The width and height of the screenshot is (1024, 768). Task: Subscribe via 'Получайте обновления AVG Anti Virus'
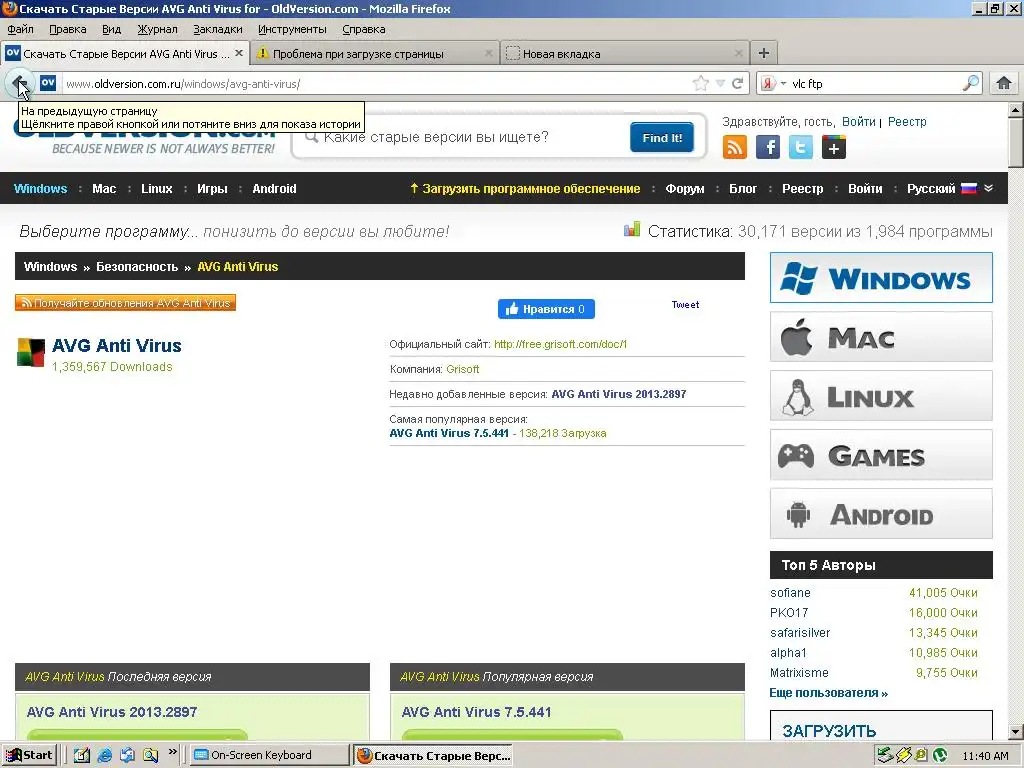pos(125,303)
